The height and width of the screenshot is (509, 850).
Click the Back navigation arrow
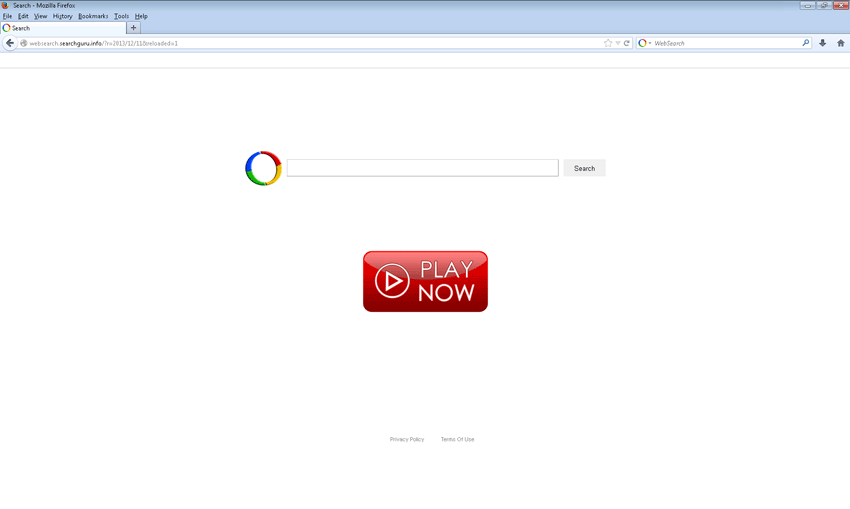(10, 43)
